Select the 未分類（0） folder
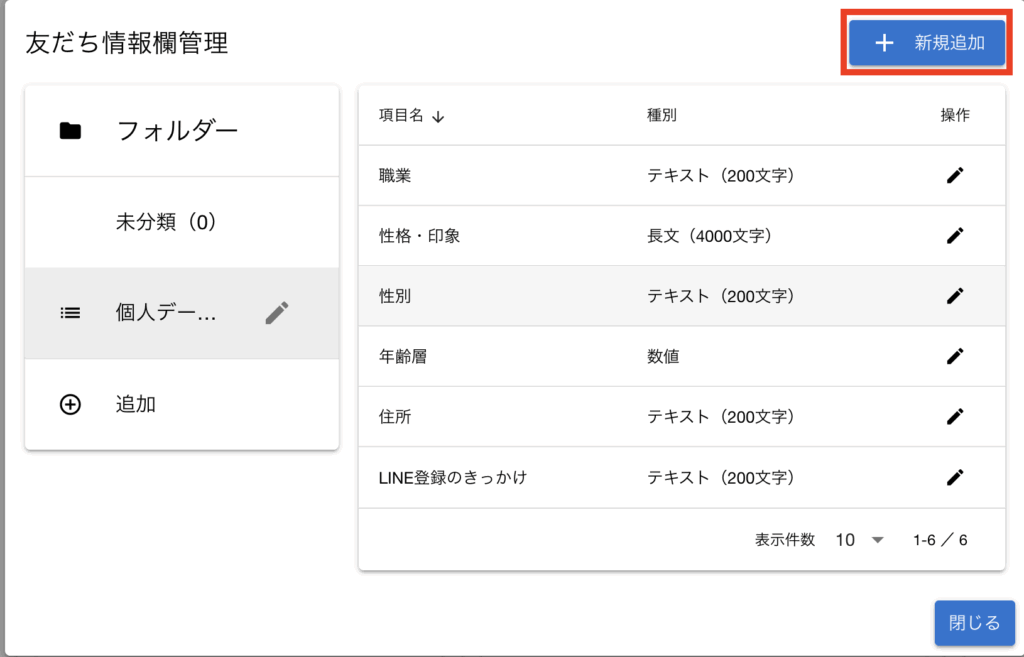The image size is (1024, 657). (166, 222)
